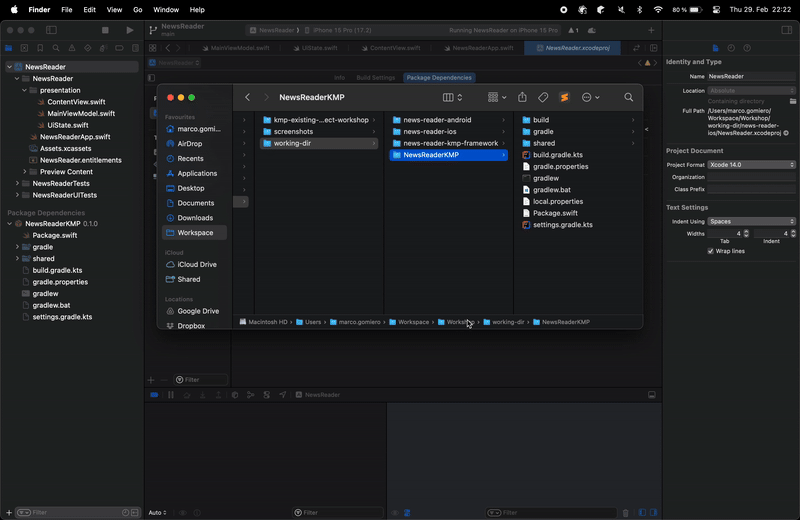
Task: Click Xcode Run play button
Action: click(130, 30)
